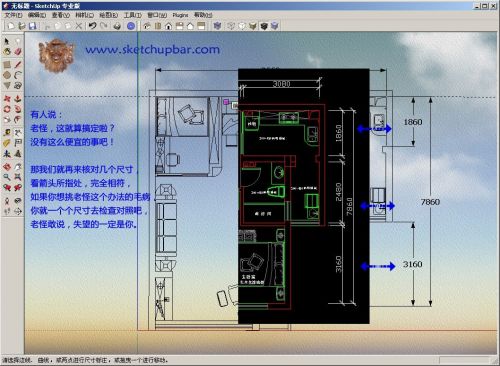Select the Circle tool
The image size is (500, 366).
[x=7, y=75]
